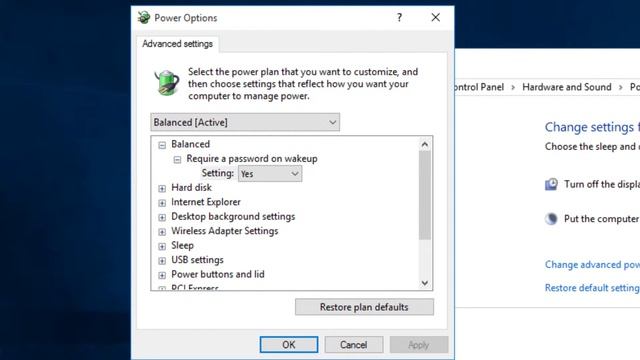Viewport: 640px width, 360px height.
Task: Select the Power buttons and lid label
Action: tap(218, 274)
